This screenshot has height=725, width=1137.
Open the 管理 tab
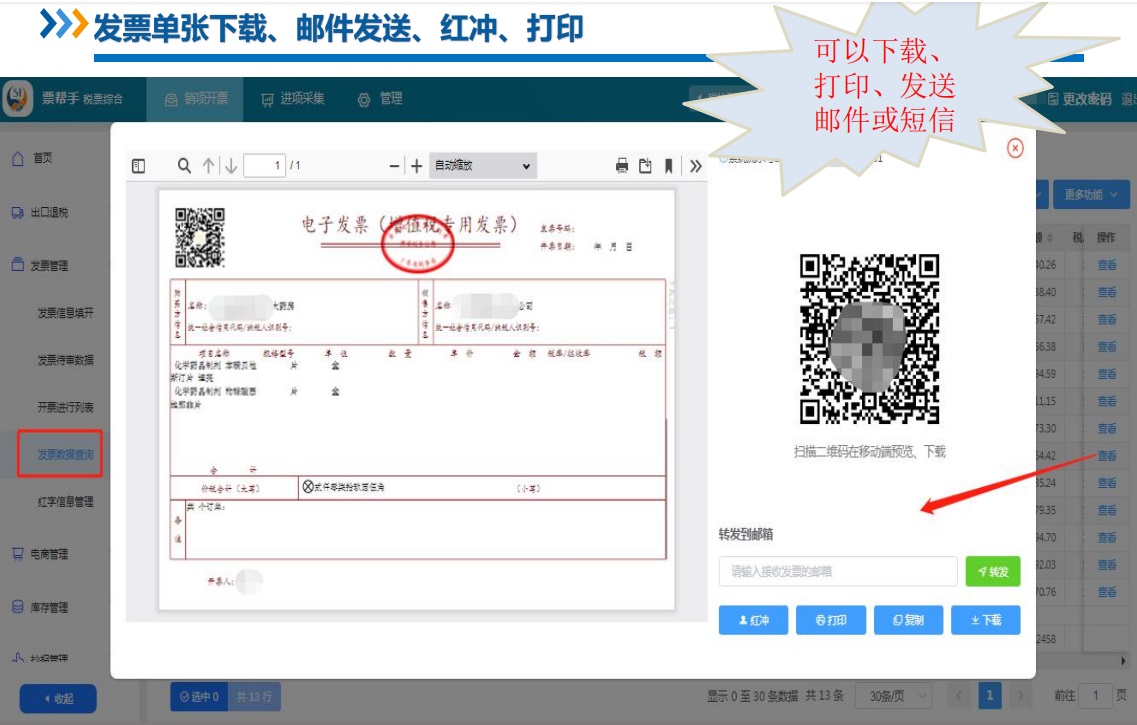(380, 99)
